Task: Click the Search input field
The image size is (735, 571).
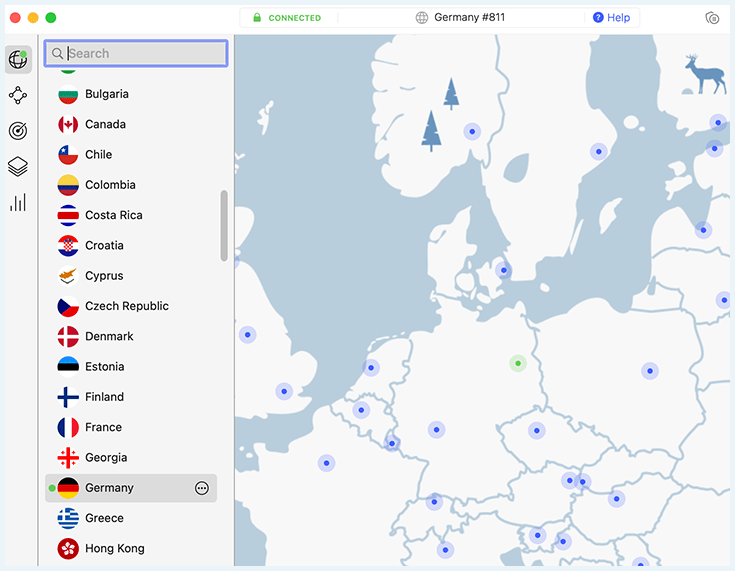Action: [136, 53]
